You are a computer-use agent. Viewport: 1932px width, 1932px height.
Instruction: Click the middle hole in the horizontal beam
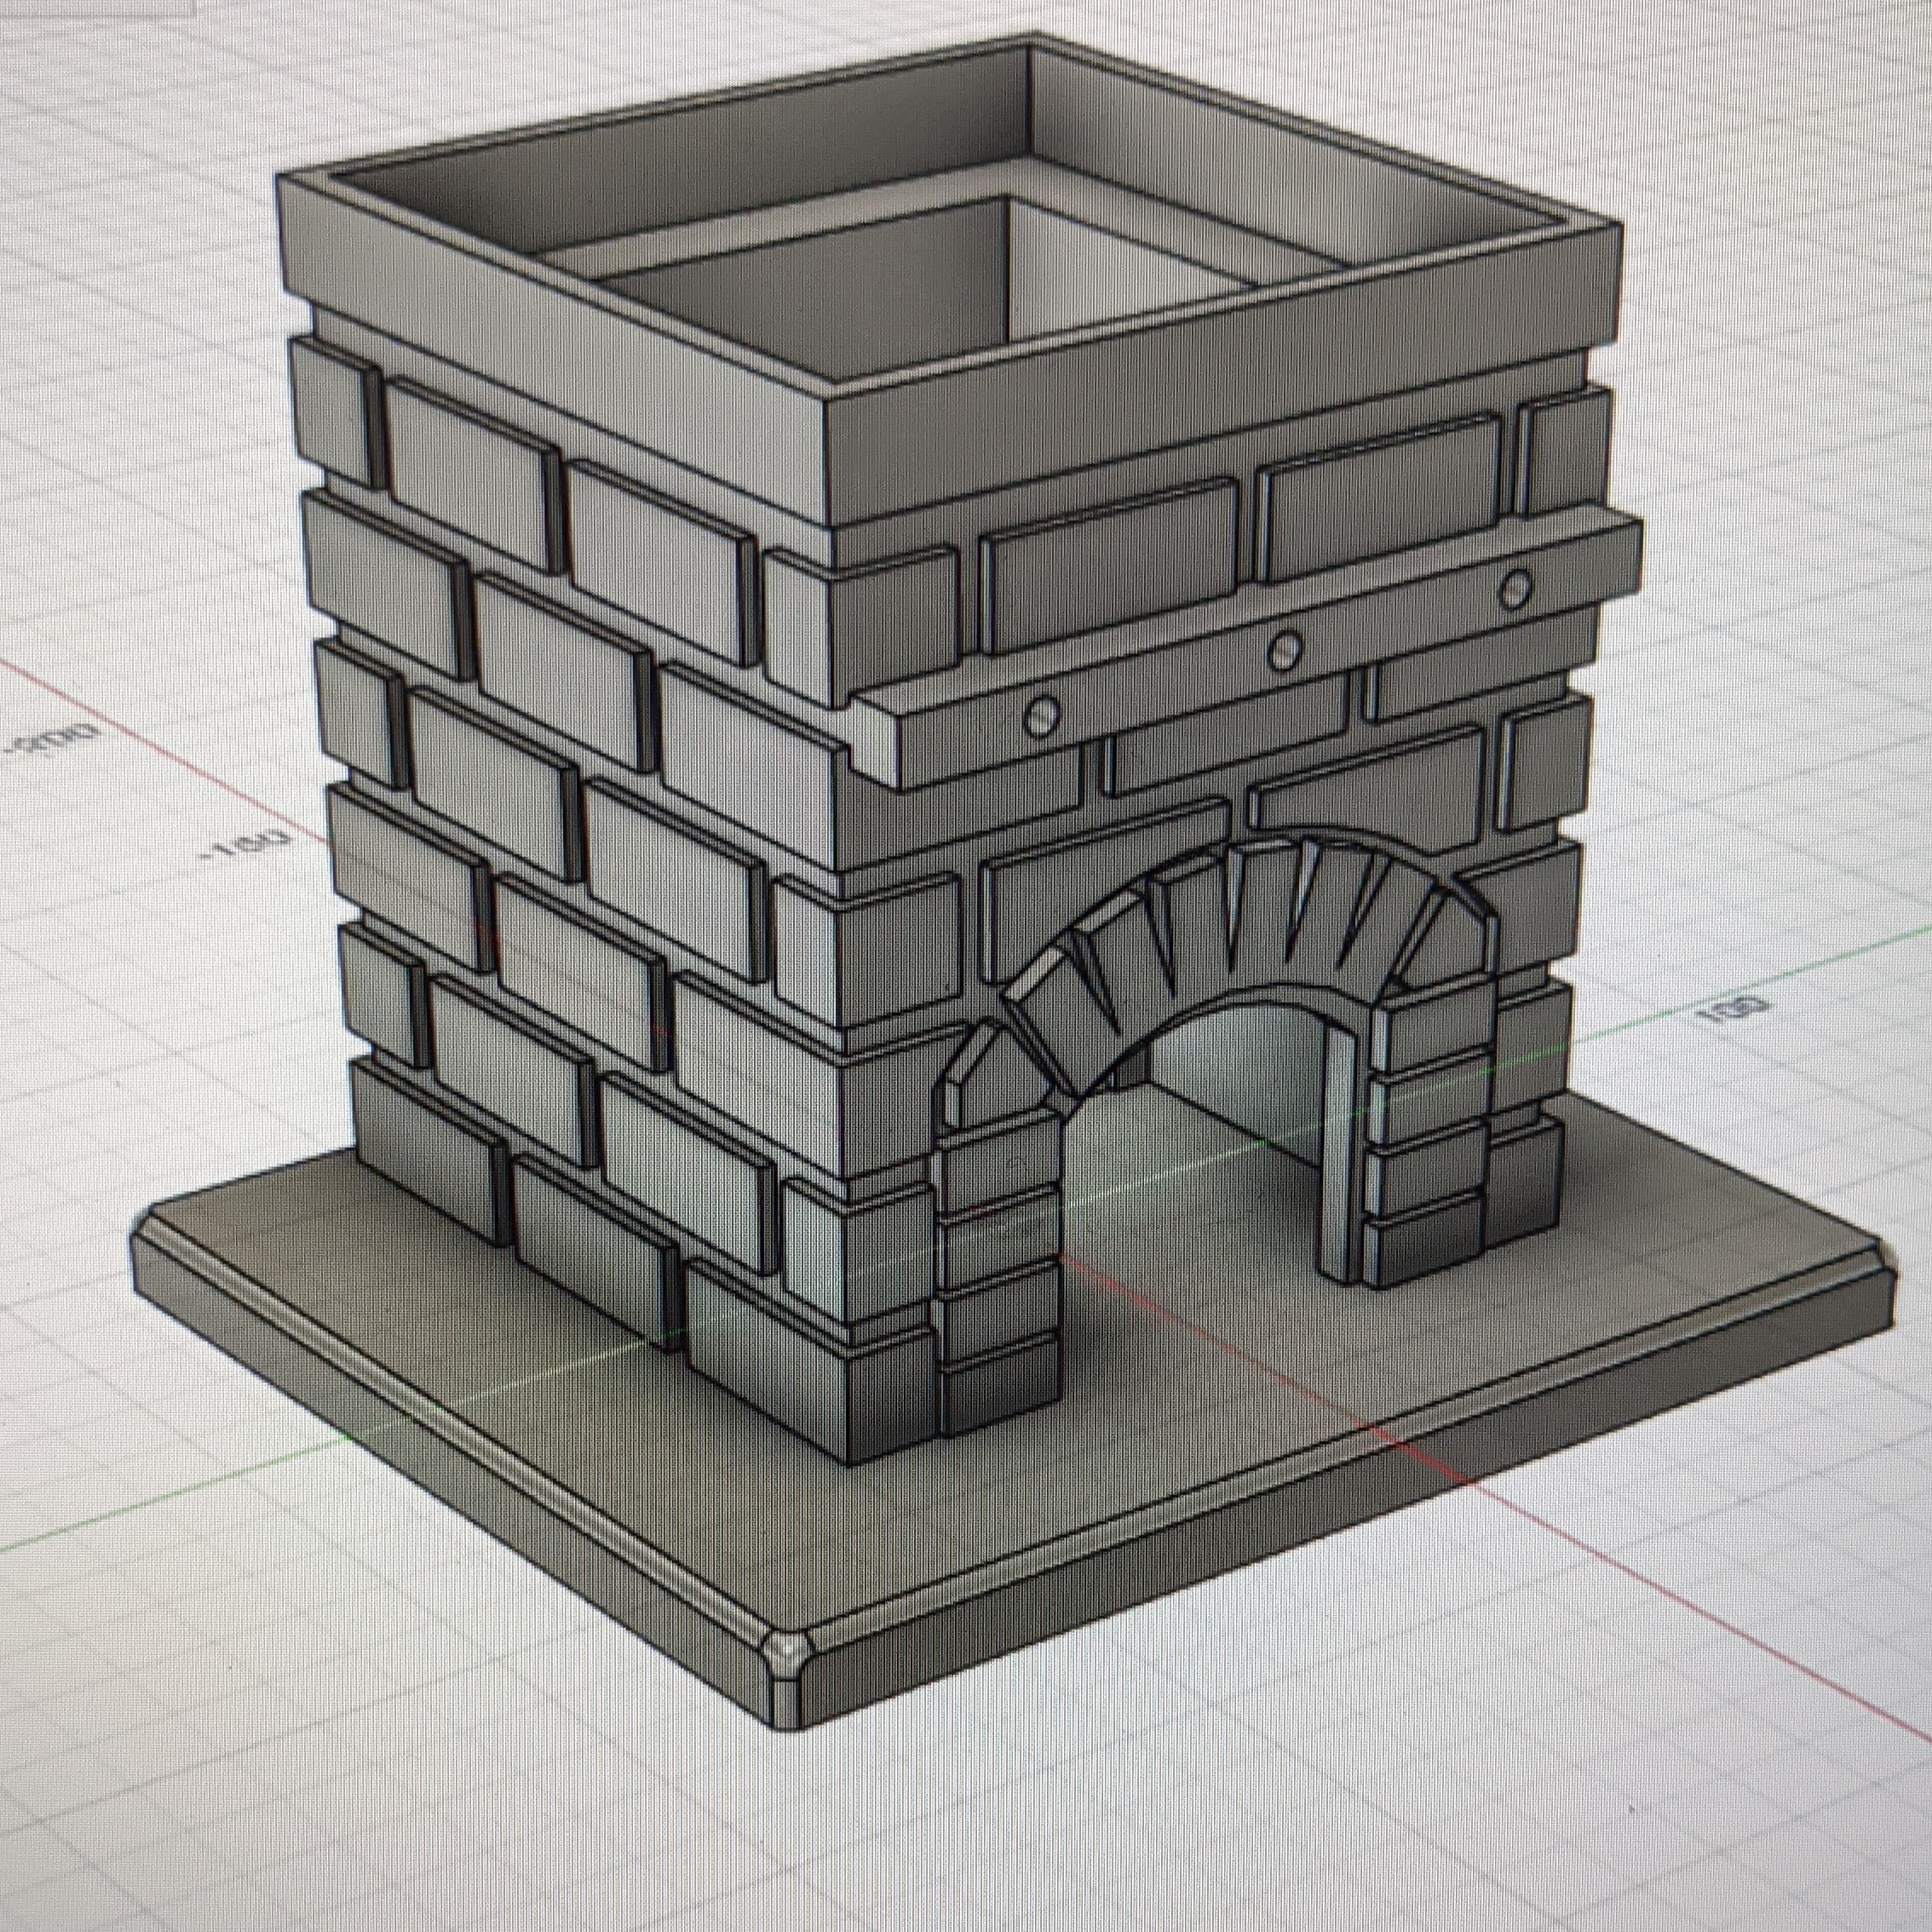point(1283,653)
